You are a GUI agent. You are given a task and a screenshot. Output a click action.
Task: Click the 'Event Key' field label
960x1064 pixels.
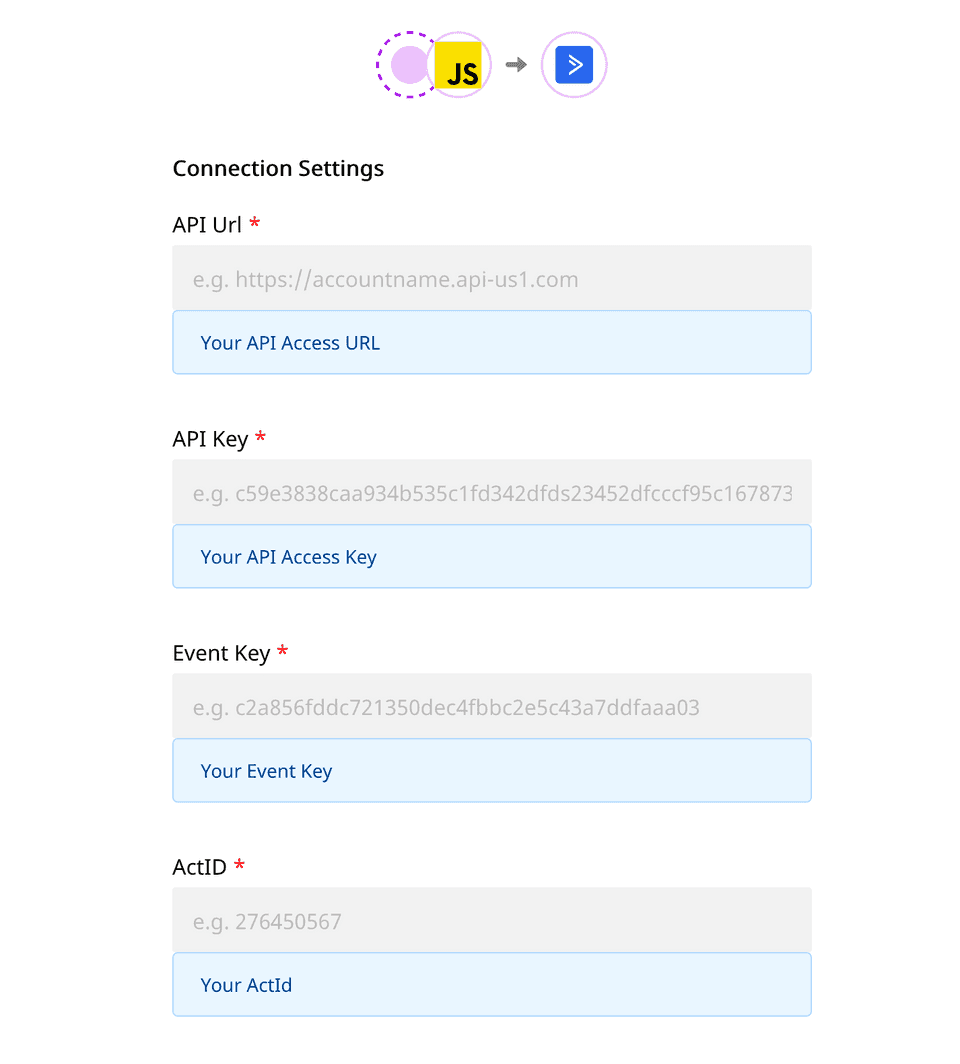pos(221,653)
